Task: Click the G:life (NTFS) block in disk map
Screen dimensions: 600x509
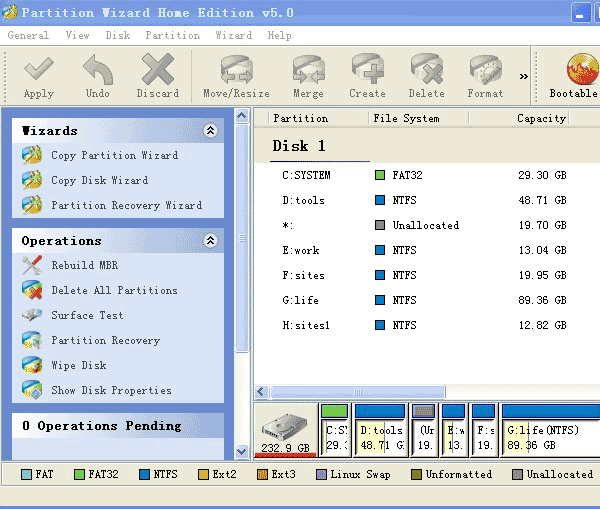Action: tap(550, 430)
